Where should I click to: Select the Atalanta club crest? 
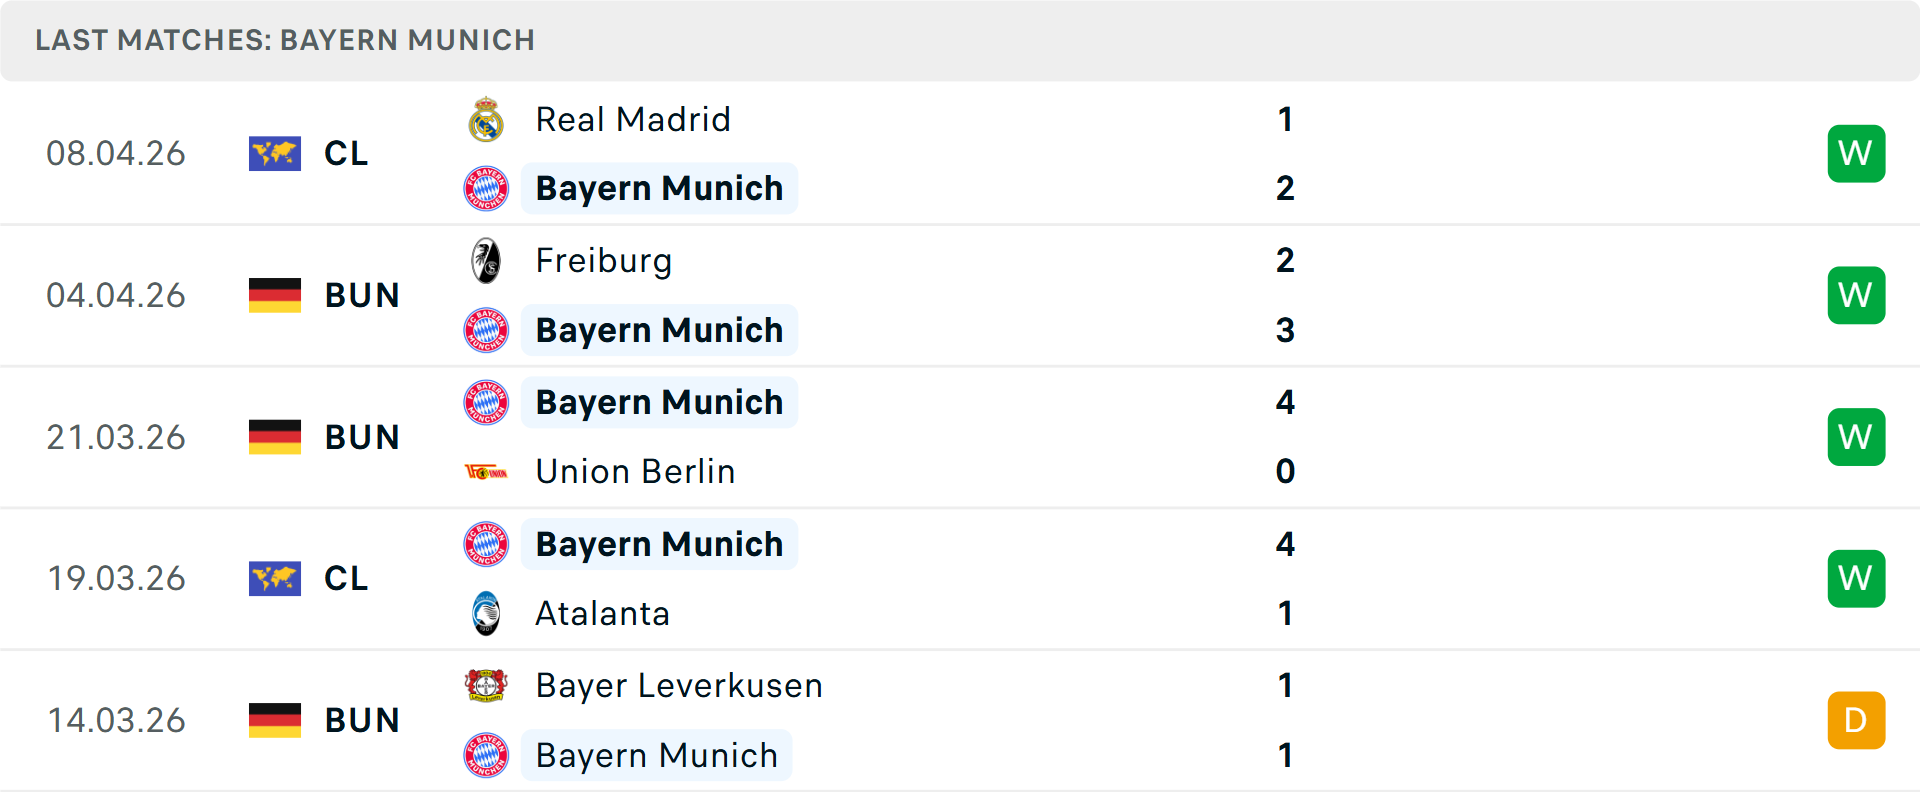(486, 613)
